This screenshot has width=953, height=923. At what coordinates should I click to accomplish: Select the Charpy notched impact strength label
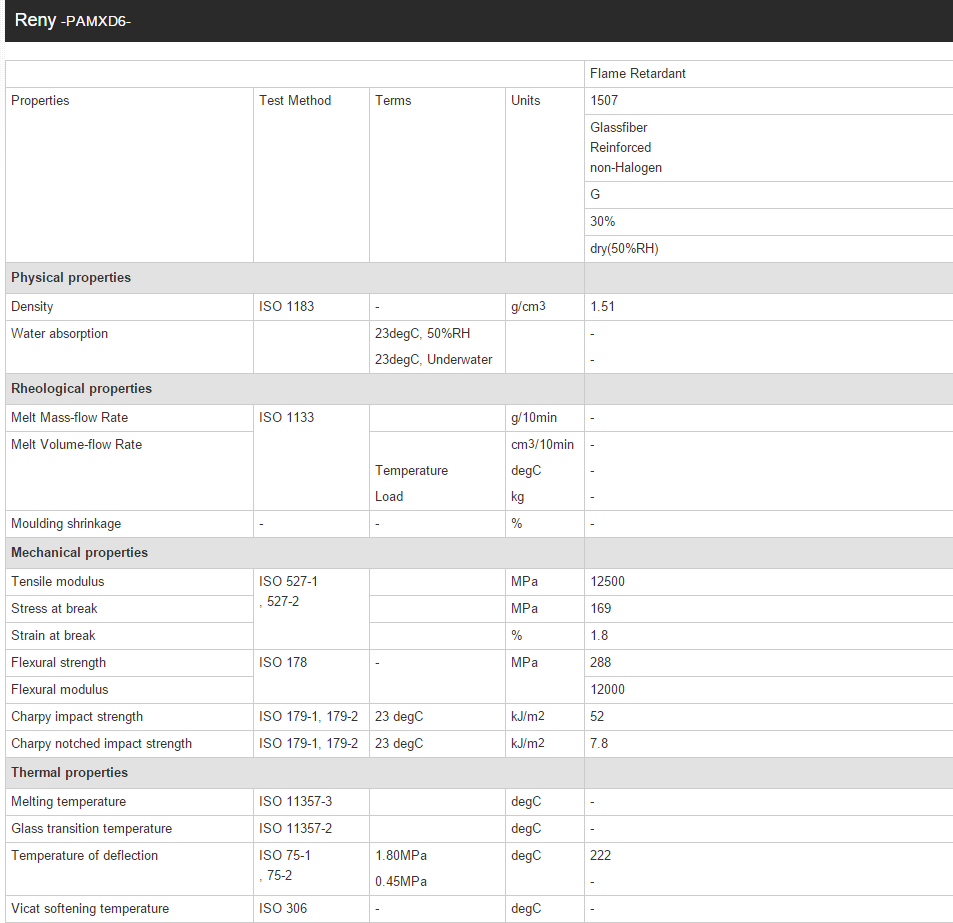pyautogui.click(x=101, y=744)
